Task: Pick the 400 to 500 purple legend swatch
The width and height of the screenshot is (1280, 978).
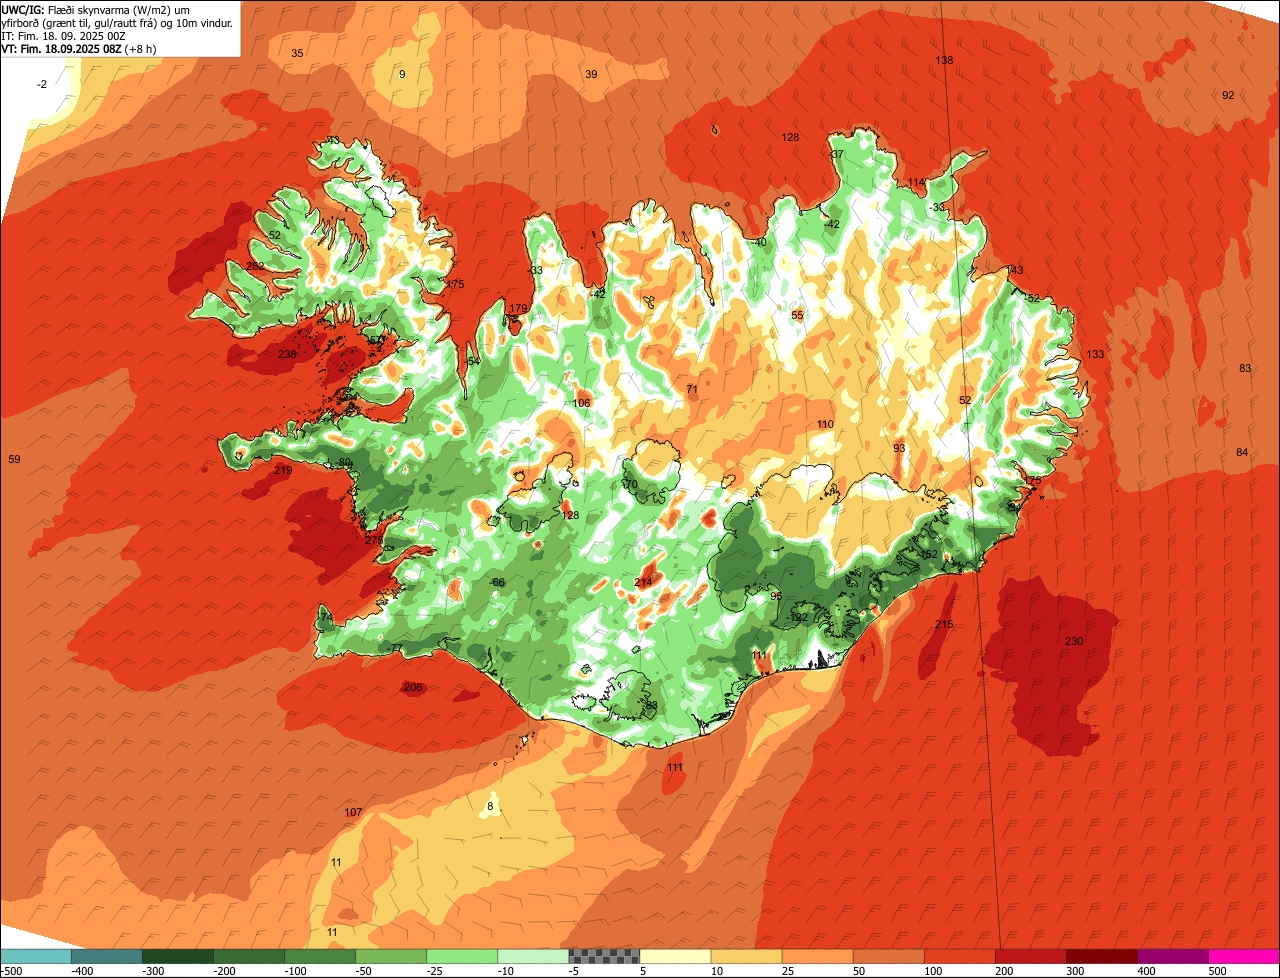Action: pyautogui.click(x=1171, y=956)
